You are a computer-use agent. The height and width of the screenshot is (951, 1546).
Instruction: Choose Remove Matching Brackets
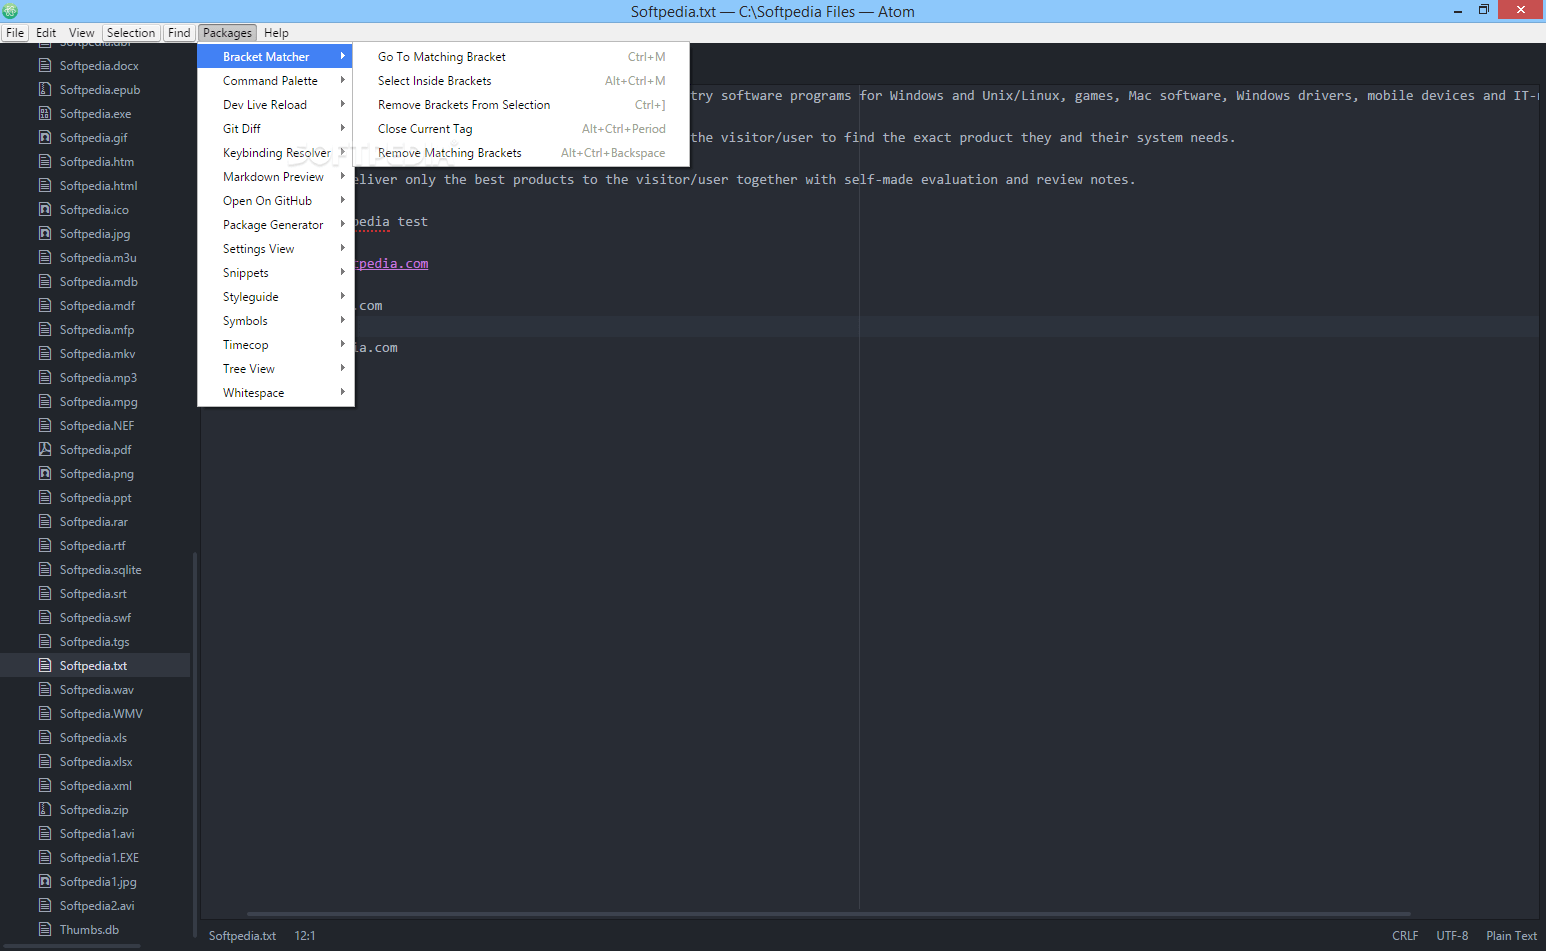coord(521,153)
